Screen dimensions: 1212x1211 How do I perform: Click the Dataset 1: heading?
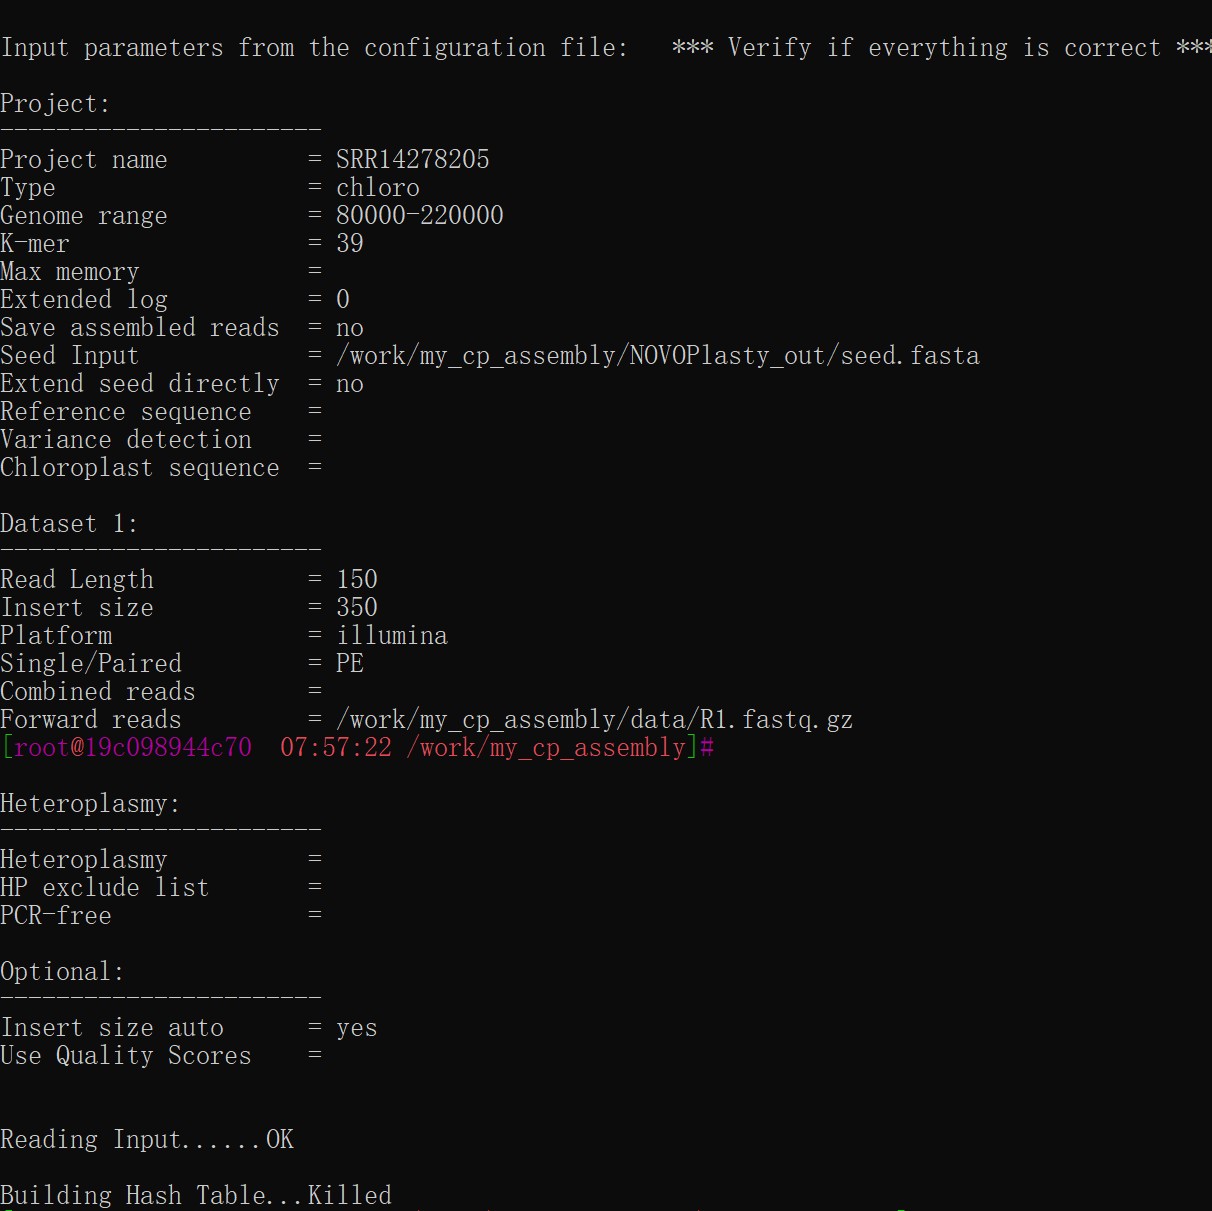[x=69, y=524]
